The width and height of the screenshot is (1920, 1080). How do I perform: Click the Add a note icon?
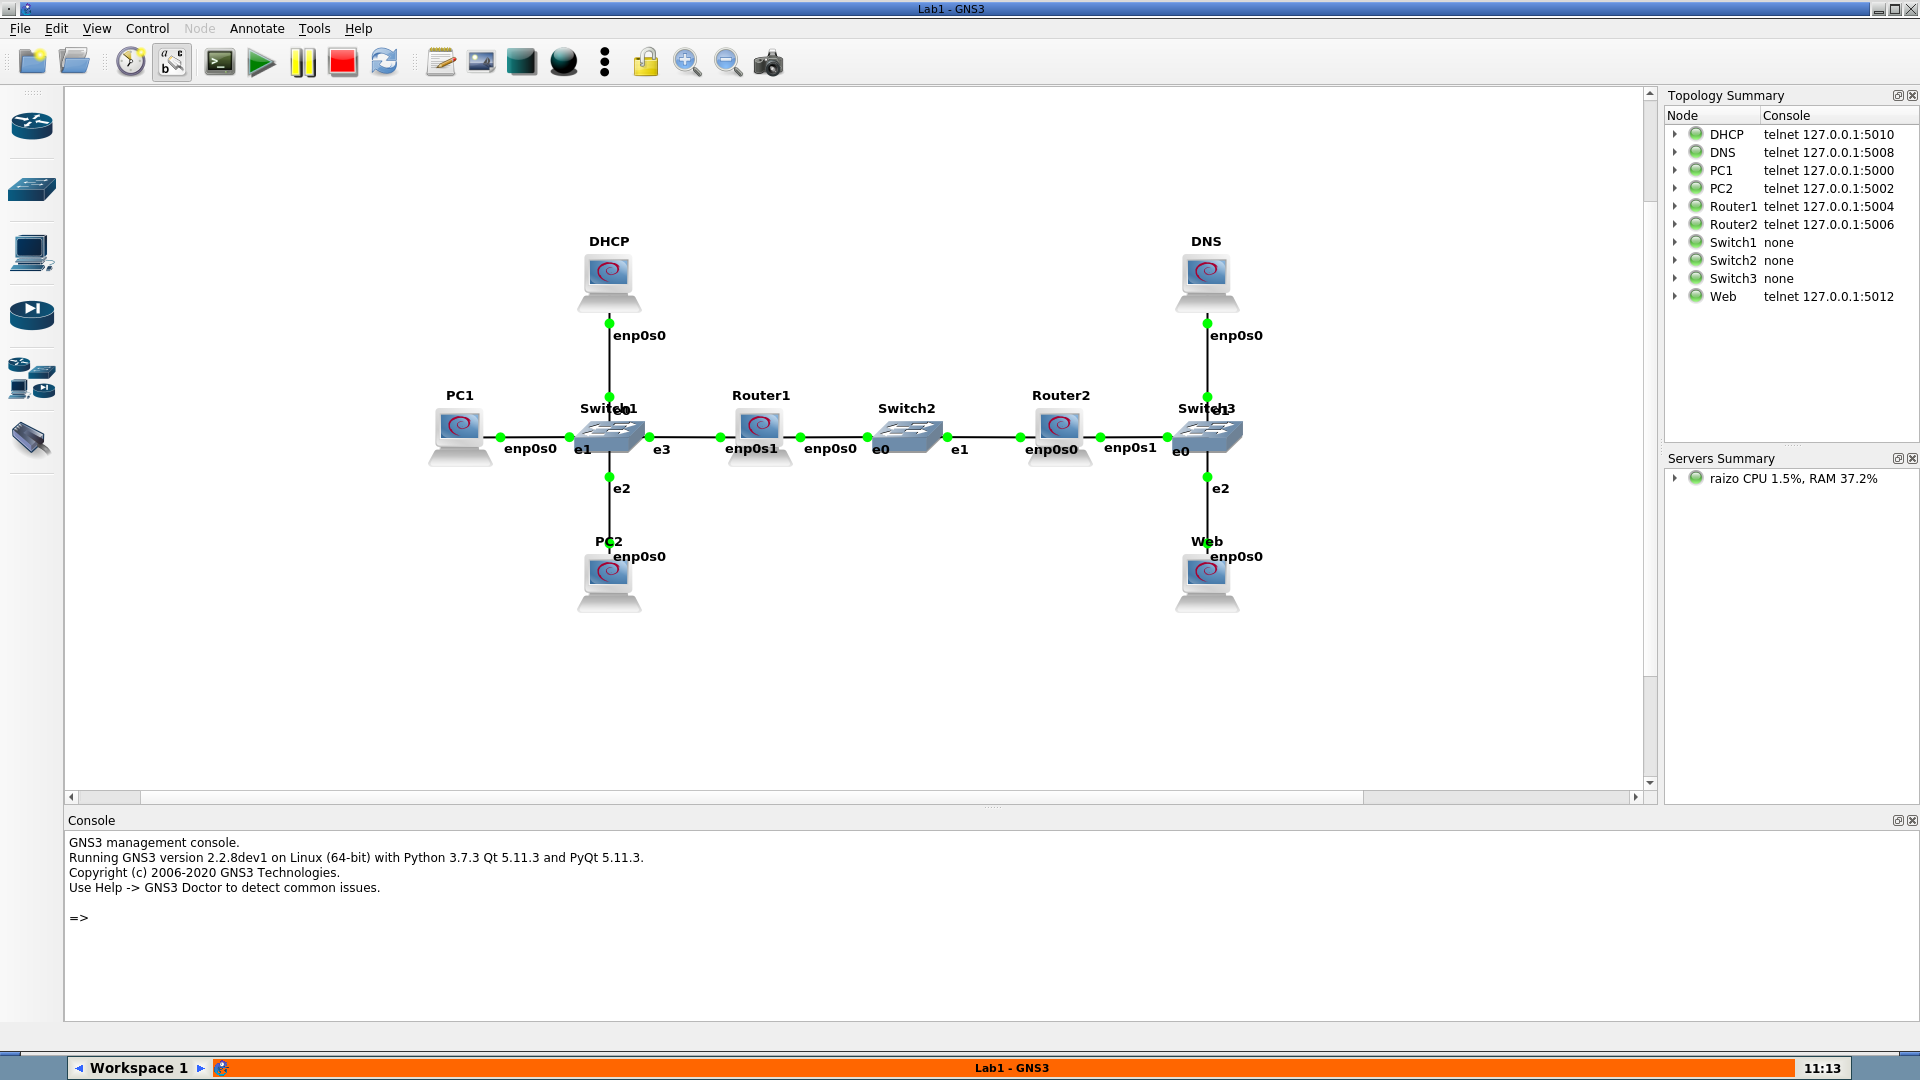pos(441,63)
